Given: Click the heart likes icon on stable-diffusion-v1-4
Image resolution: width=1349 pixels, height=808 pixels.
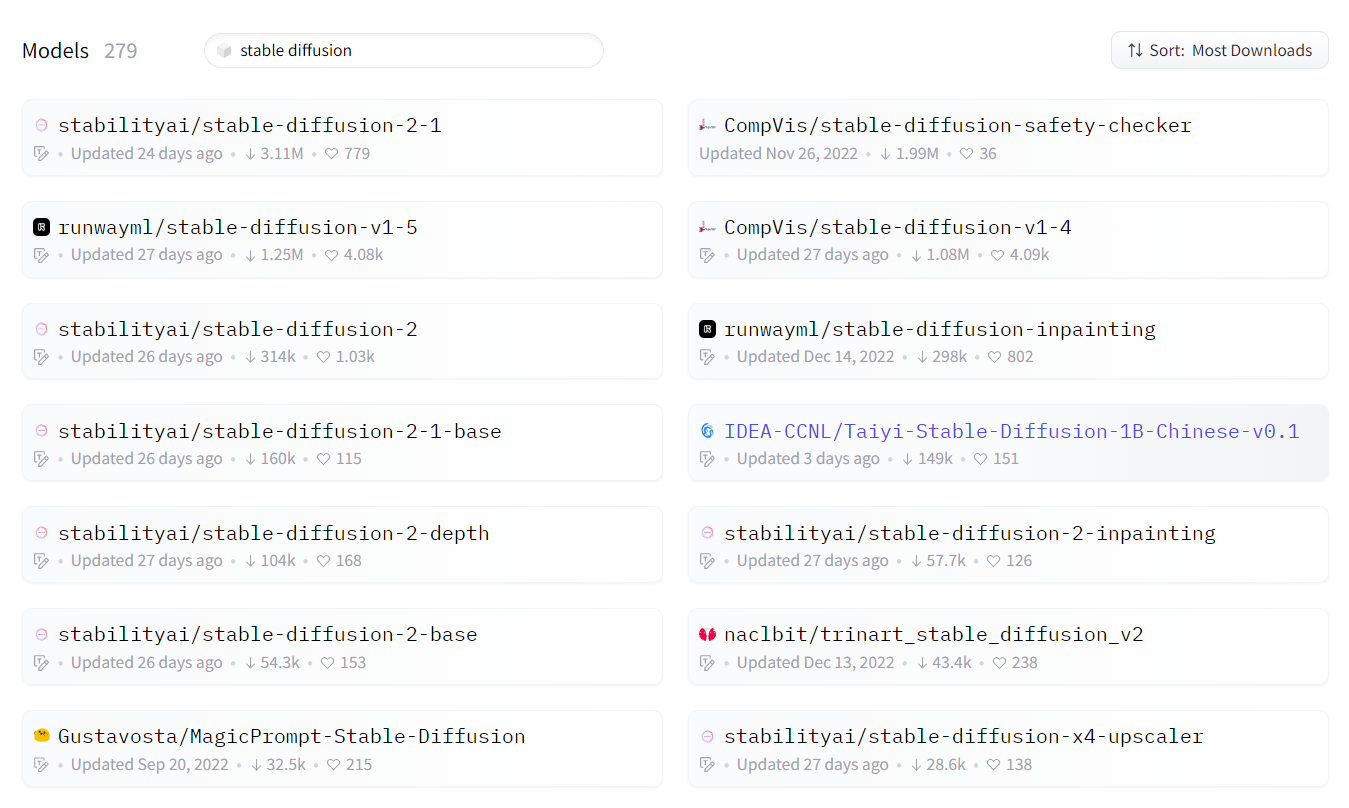Looking at the screenshot, I should (997, 255).
